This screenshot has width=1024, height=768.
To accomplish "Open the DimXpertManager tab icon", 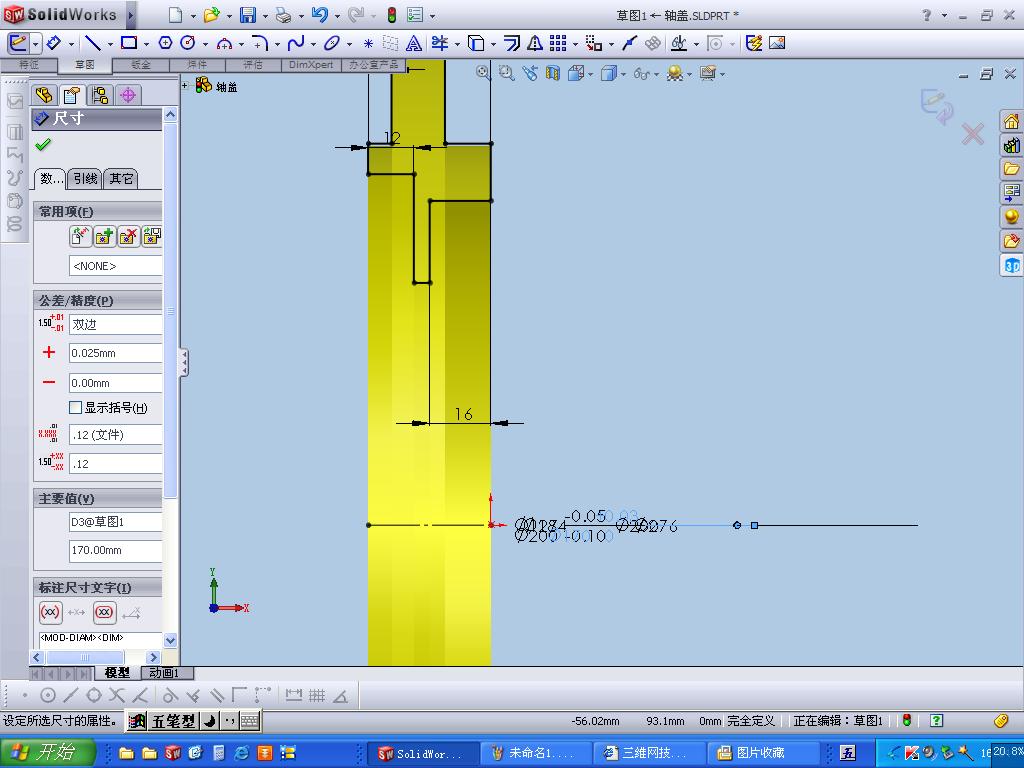I will pos(128,95).
